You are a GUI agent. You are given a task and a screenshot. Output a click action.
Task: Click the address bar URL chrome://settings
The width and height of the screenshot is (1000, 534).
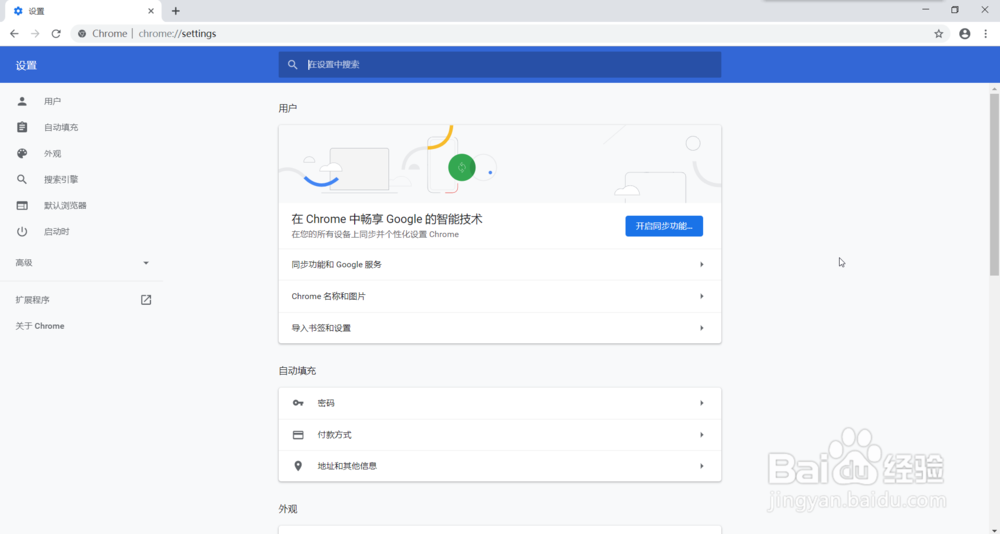point(177,34)
